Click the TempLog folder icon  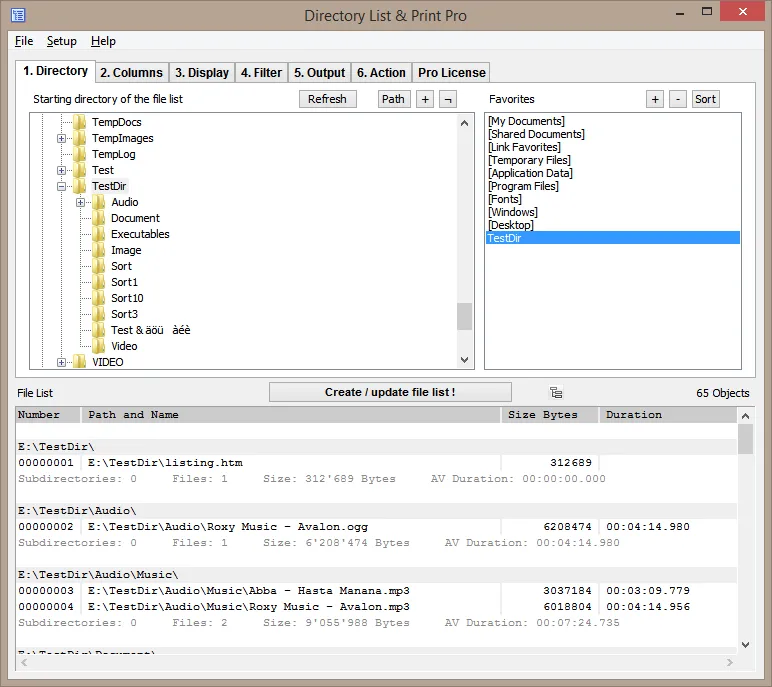click(80, 154)
